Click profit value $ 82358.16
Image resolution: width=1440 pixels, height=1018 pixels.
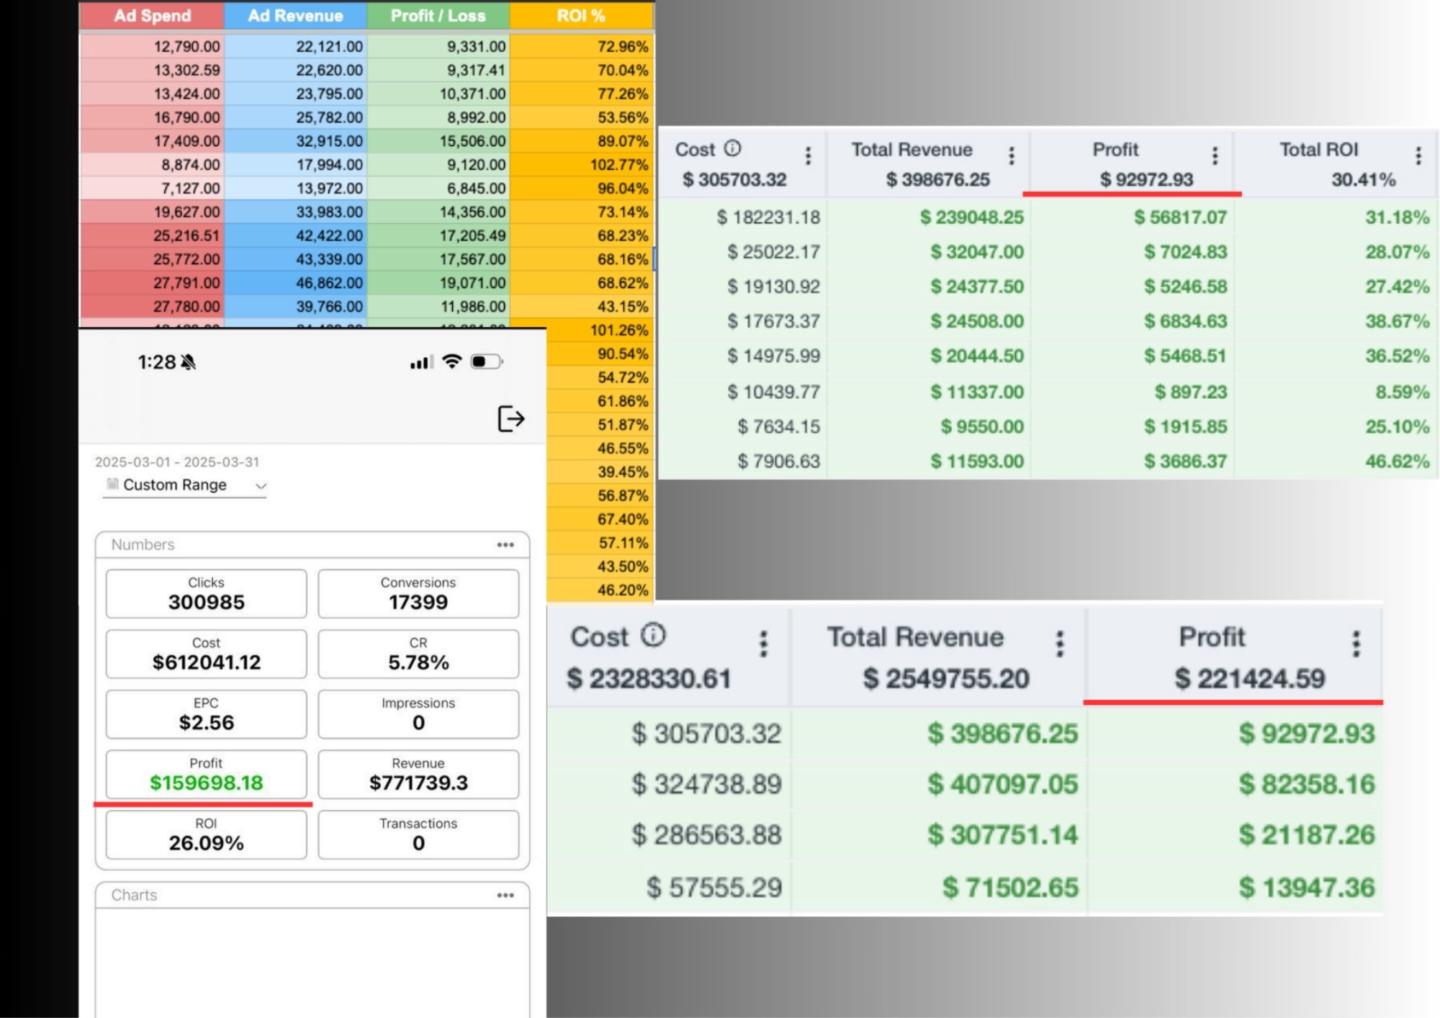[x=1306, y=784]
